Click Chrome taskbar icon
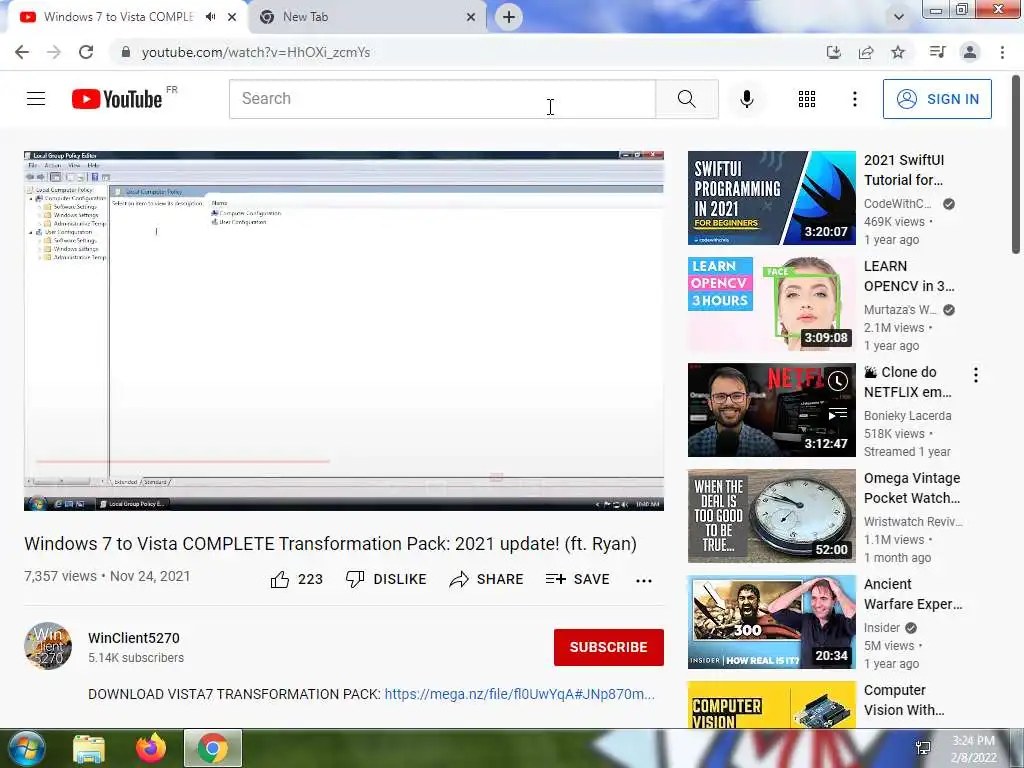 213,748
